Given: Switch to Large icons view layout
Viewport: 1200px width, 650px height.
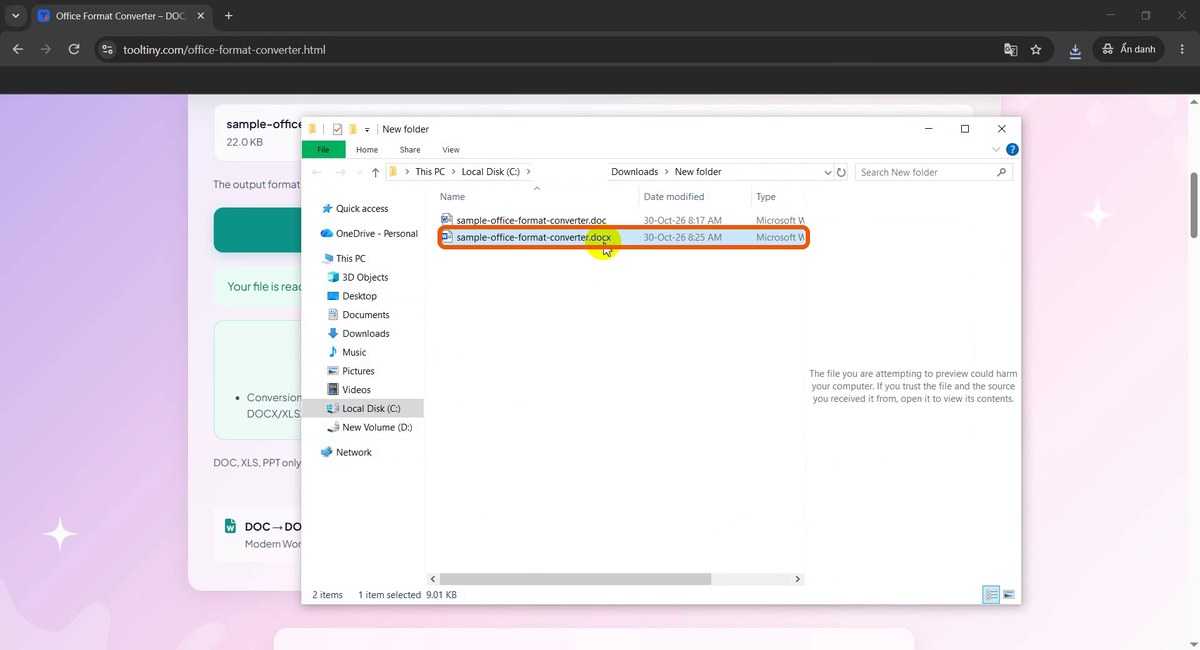Looking at the screenshot, I should (1009, 595).
